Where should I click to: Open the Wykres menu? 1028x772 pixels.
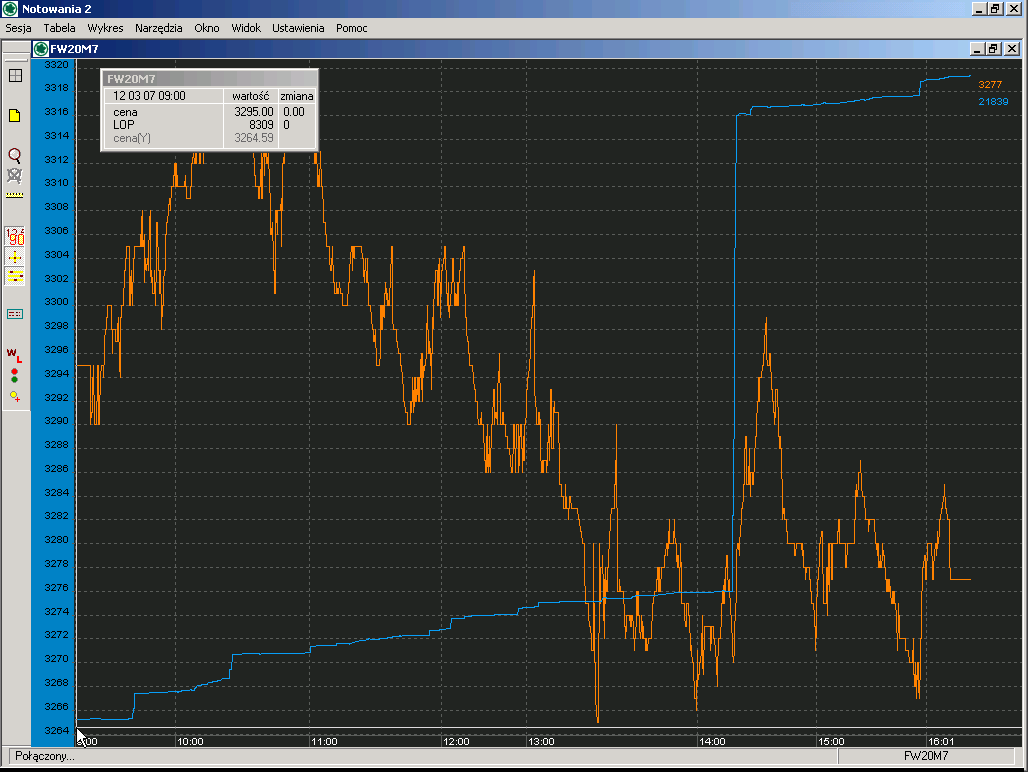105,28
